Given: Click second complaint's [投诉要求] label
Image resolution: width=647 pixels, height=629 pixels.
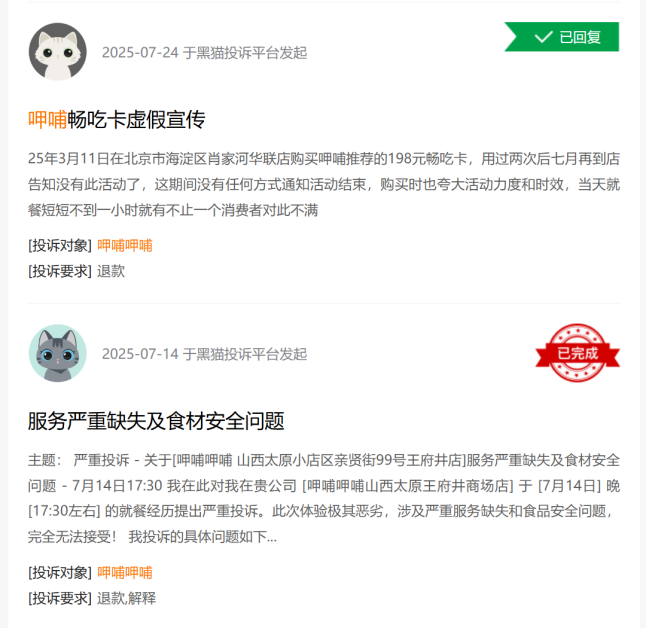Looking at the screenshot, I should pos(60,598).
